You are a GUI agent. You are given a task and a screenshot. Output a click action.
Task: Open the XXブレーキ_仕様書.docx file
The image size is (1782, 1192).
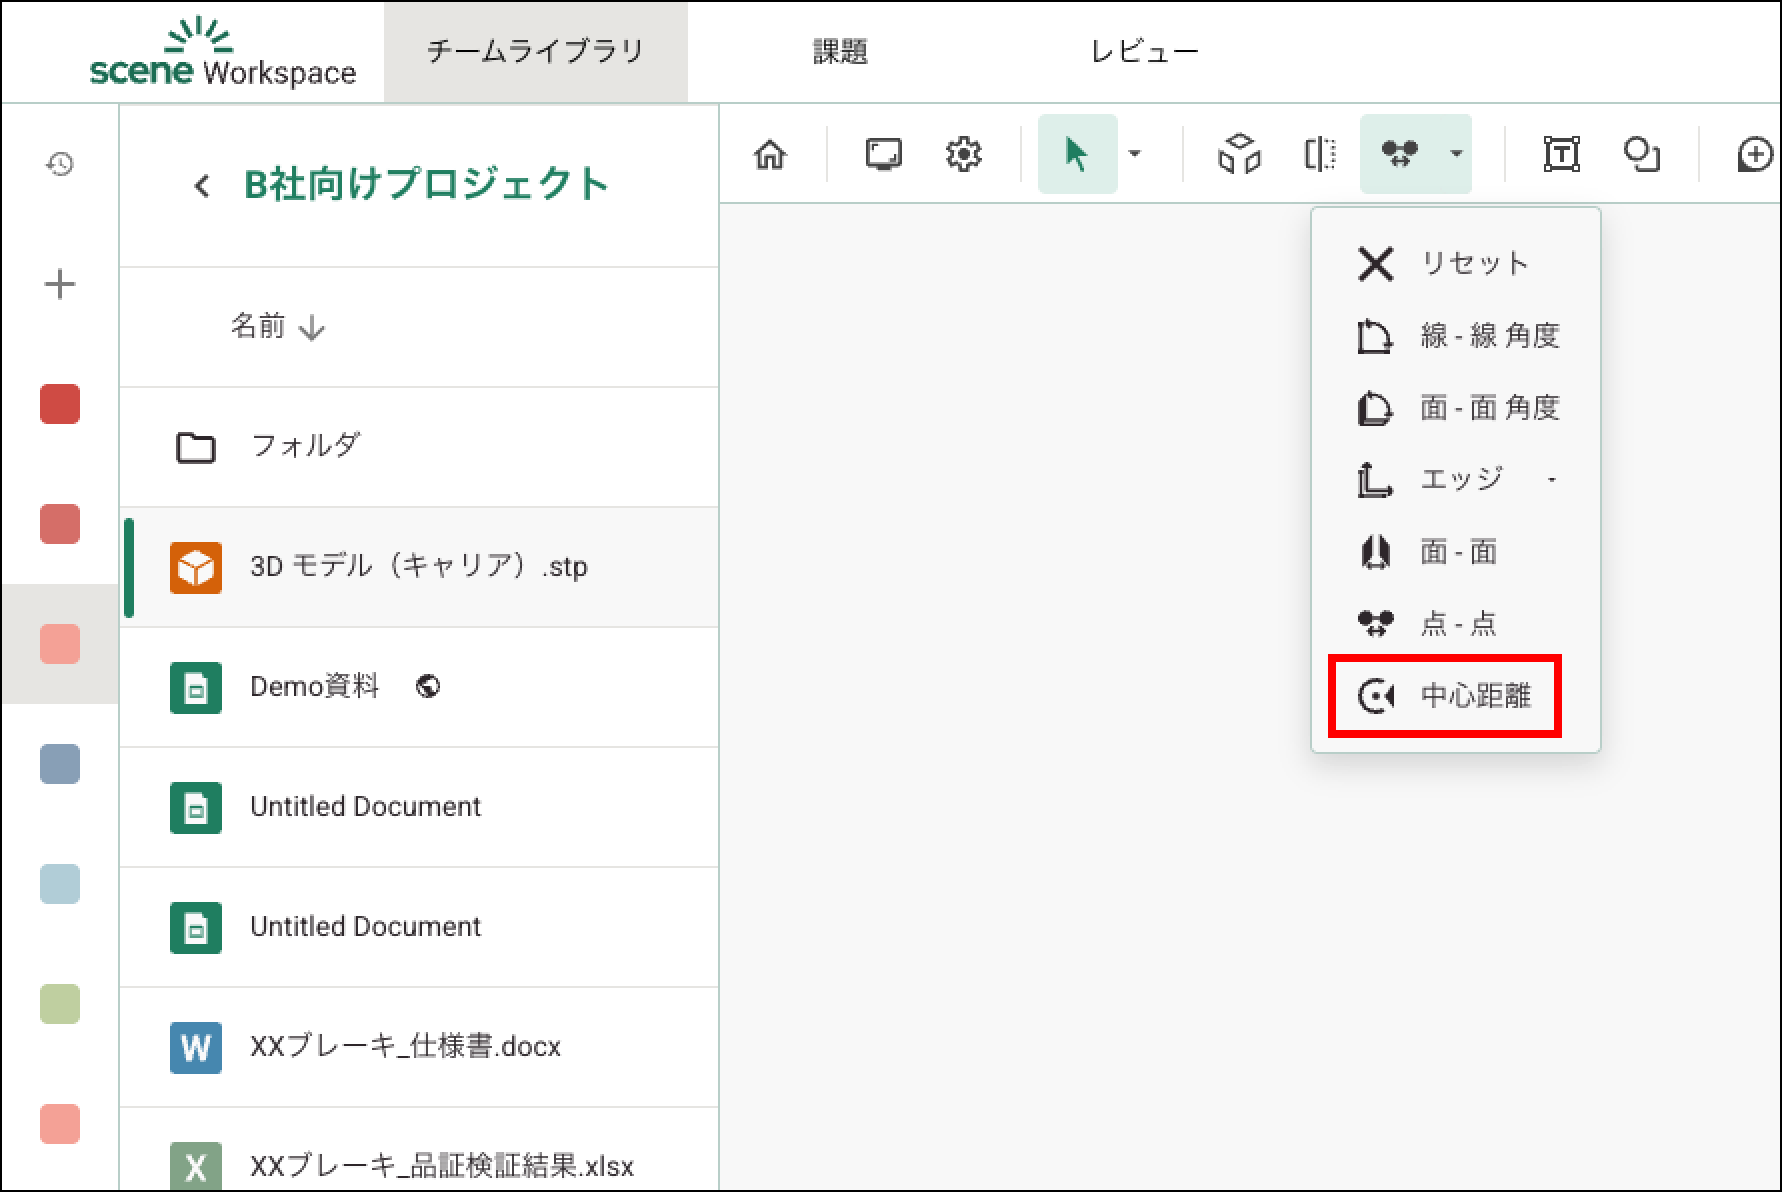(x=405, y=1047)
